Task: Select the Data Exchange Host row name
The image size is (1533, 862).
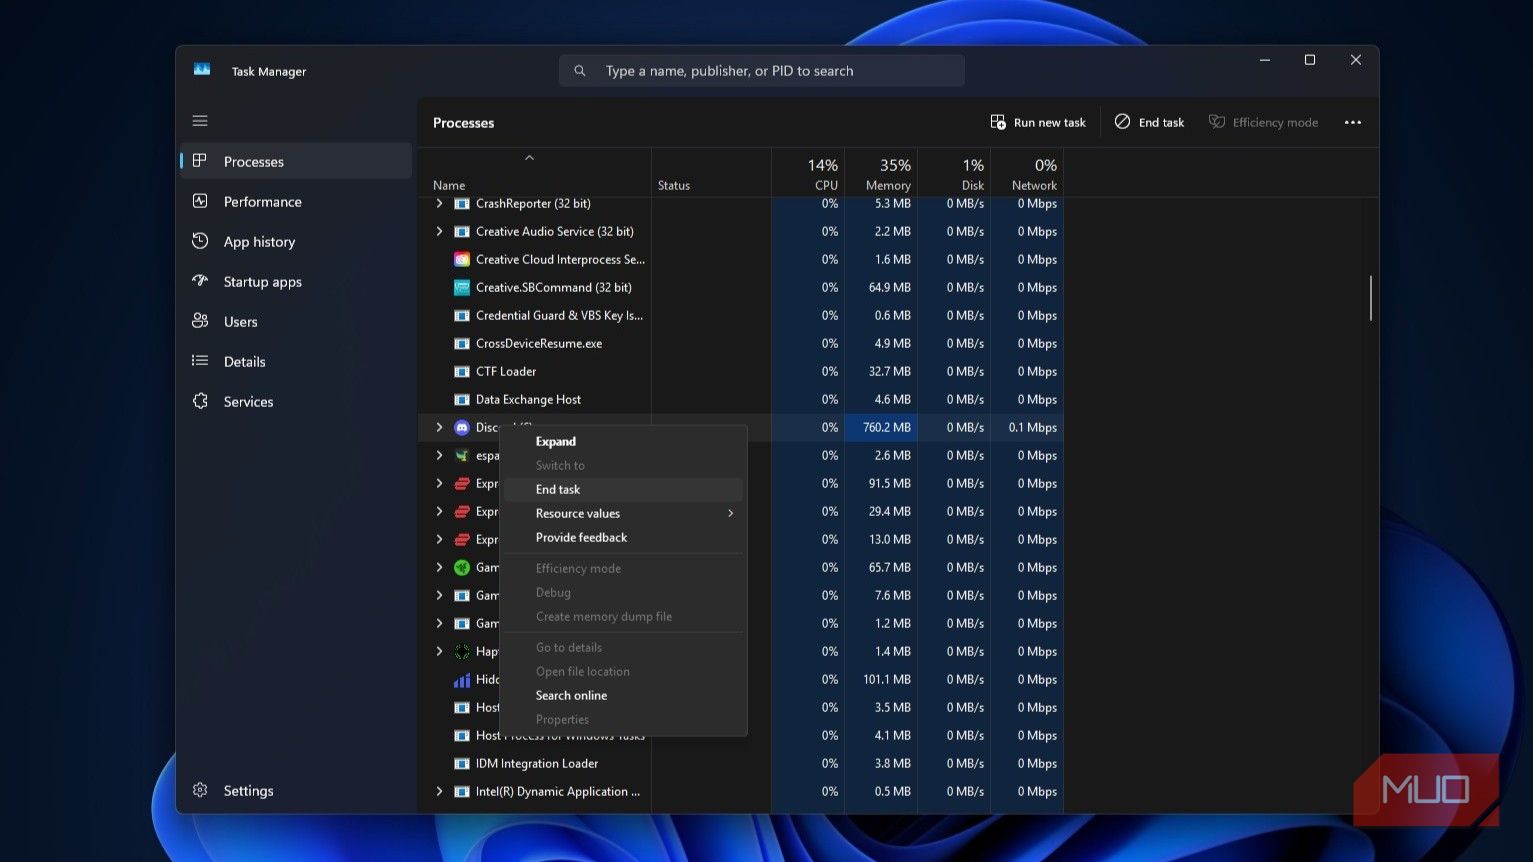Action: click(x=528, y=399)
